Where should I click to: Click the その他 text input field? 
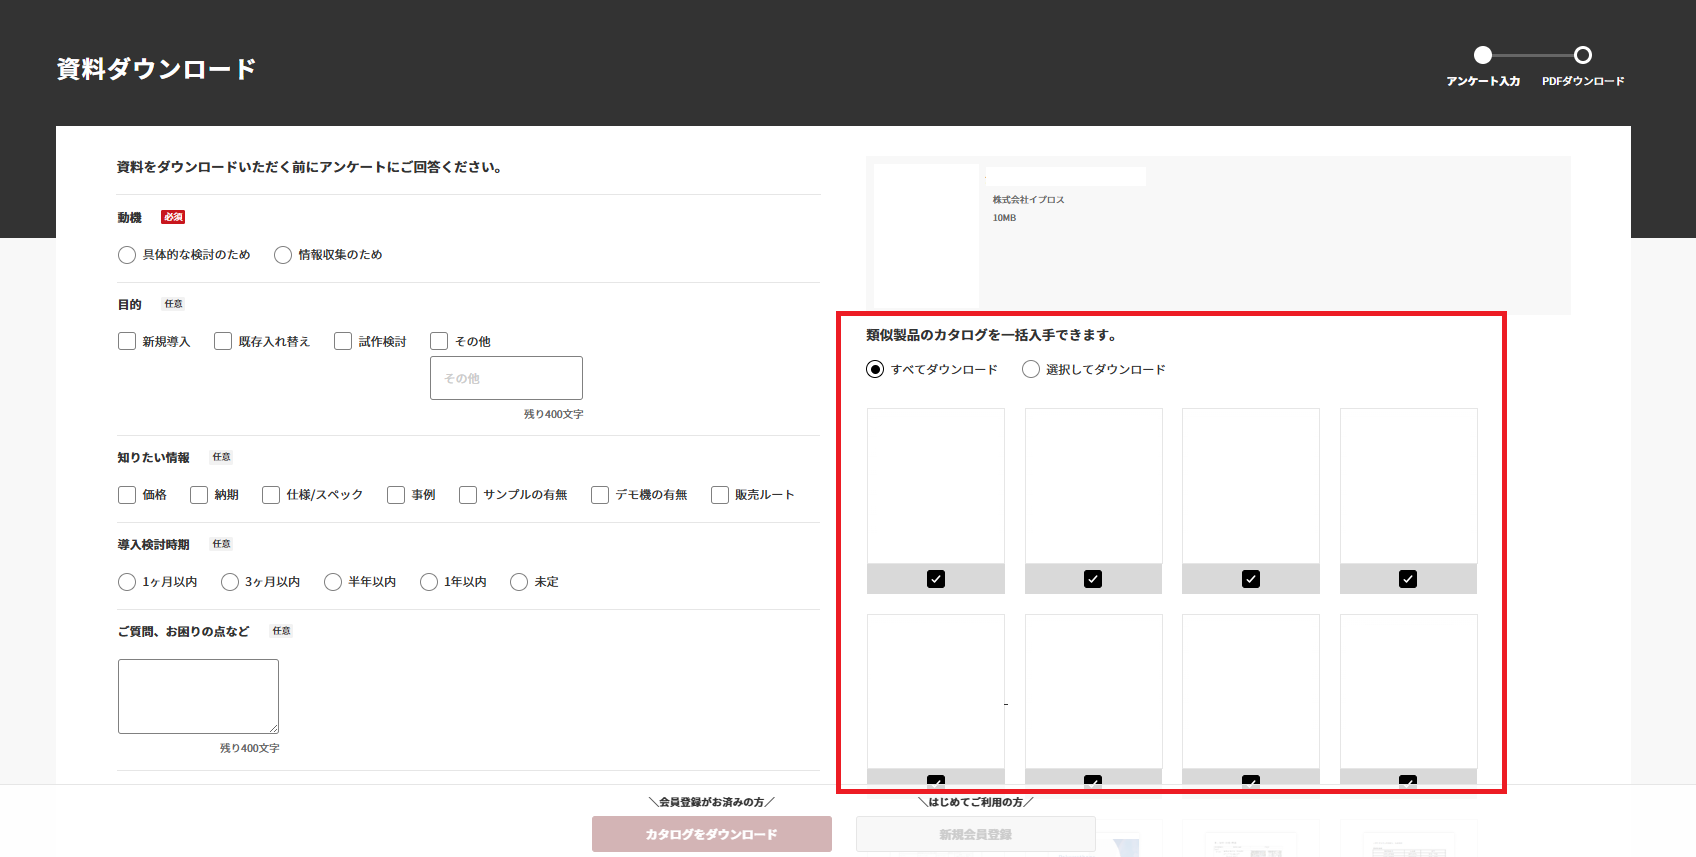(506, 378)
